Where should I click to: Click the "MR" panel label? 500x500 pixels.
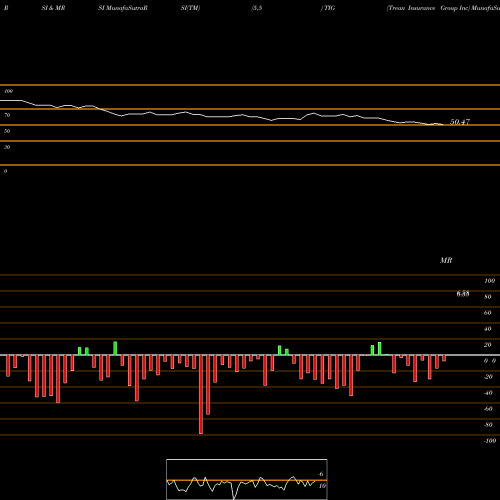446,260
